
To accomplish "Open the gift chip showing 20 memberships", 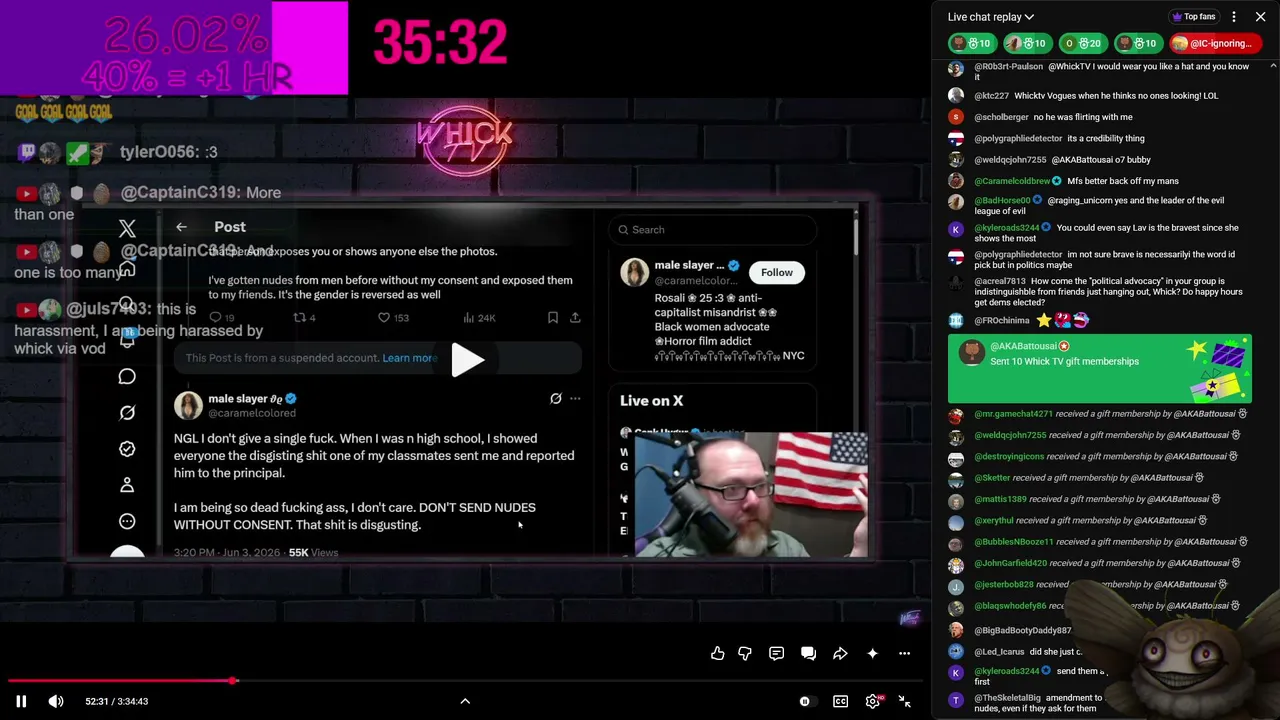I will pyautogui.click(x=1082, y=43).
